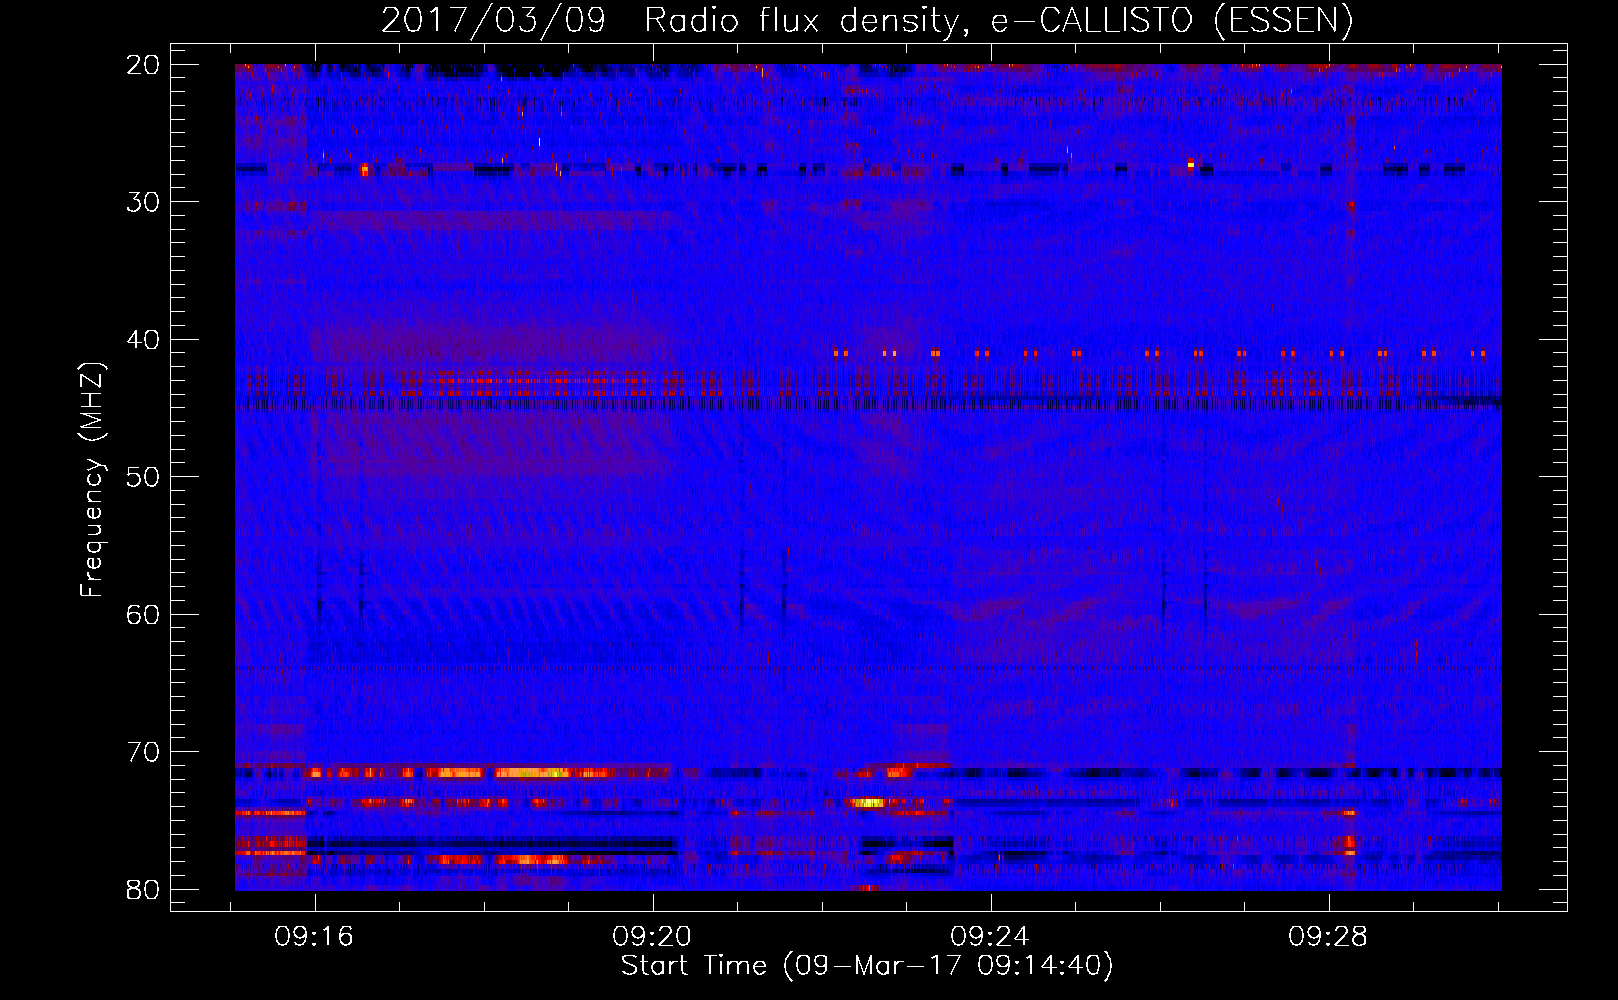This screenshot has width=1618, height=1000.
Task: Click the 40 MHz frequency tick label
Action: 143,340
